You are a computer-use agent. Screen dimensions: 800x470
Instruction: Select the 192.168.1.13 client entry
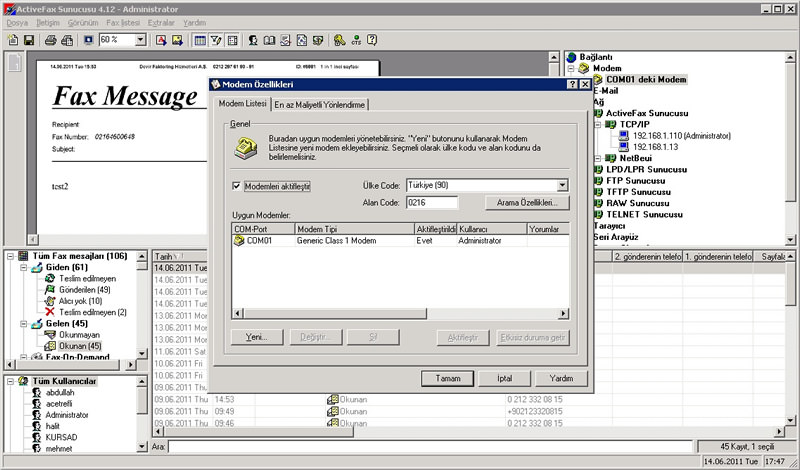click(x=655, y=147)
